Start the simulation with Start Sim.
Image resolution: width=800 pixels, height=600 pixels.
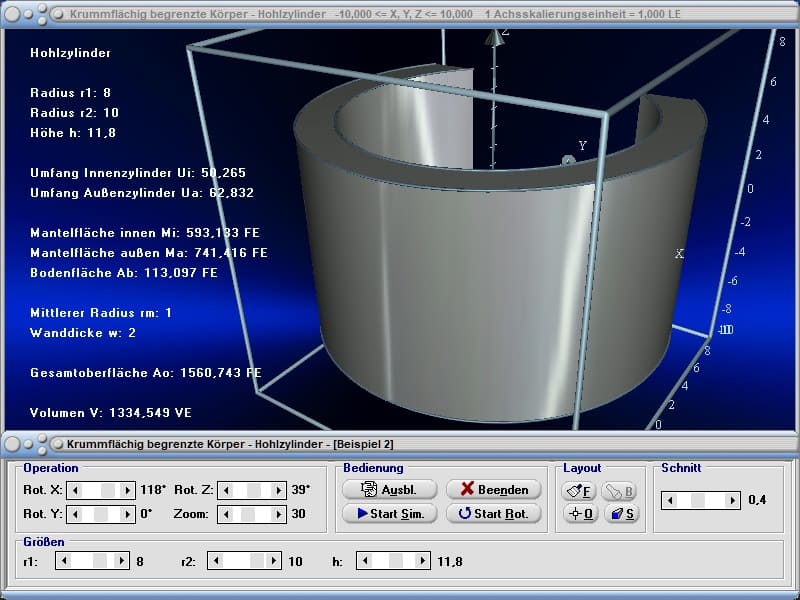[x=390, y=513]
